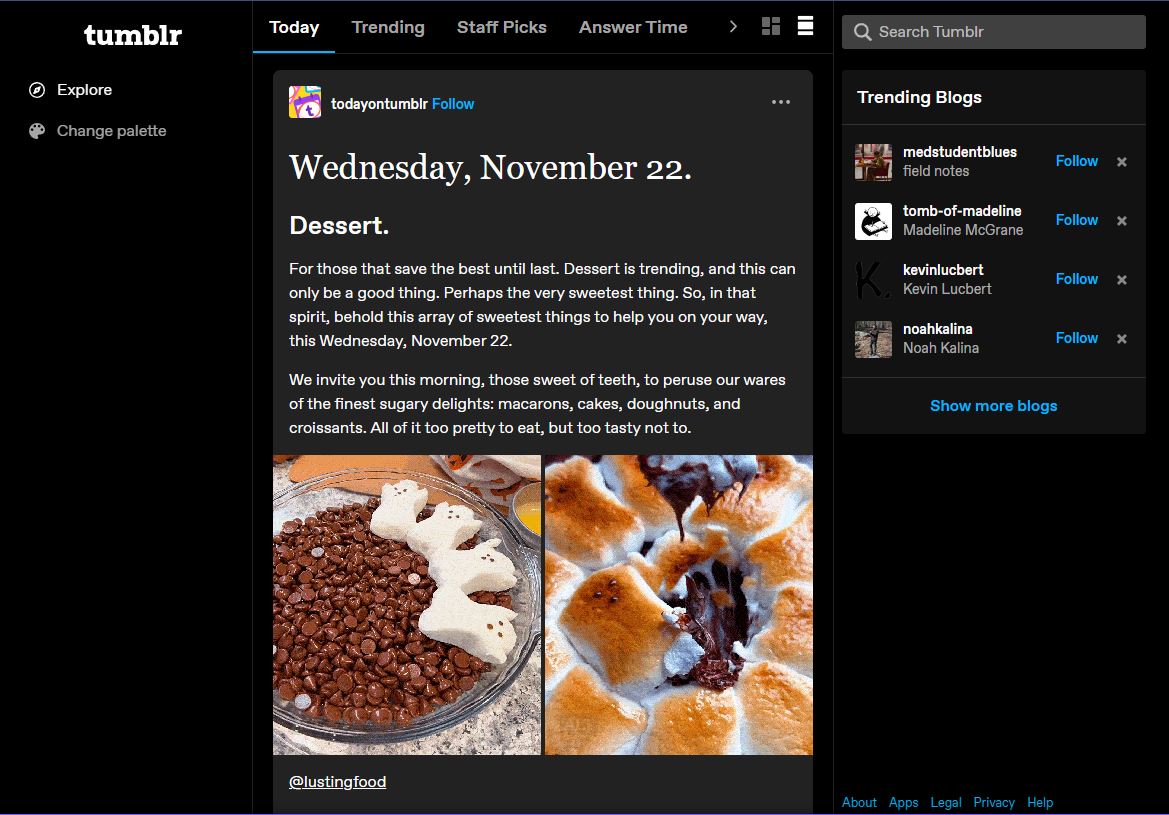Switch to list layout view

click(805, 27)
